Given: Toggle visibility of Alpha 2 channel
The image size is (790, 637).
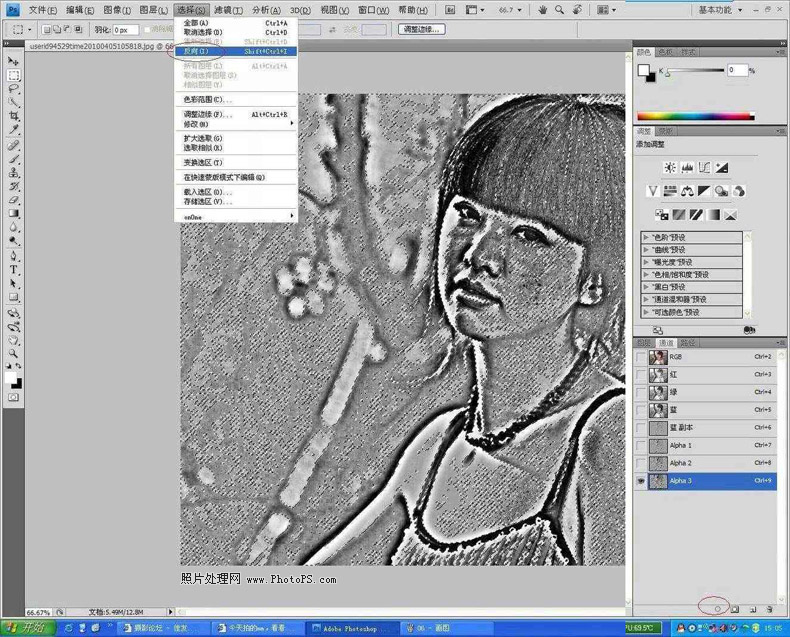Looking at the screenshot, I should (640, 463).
